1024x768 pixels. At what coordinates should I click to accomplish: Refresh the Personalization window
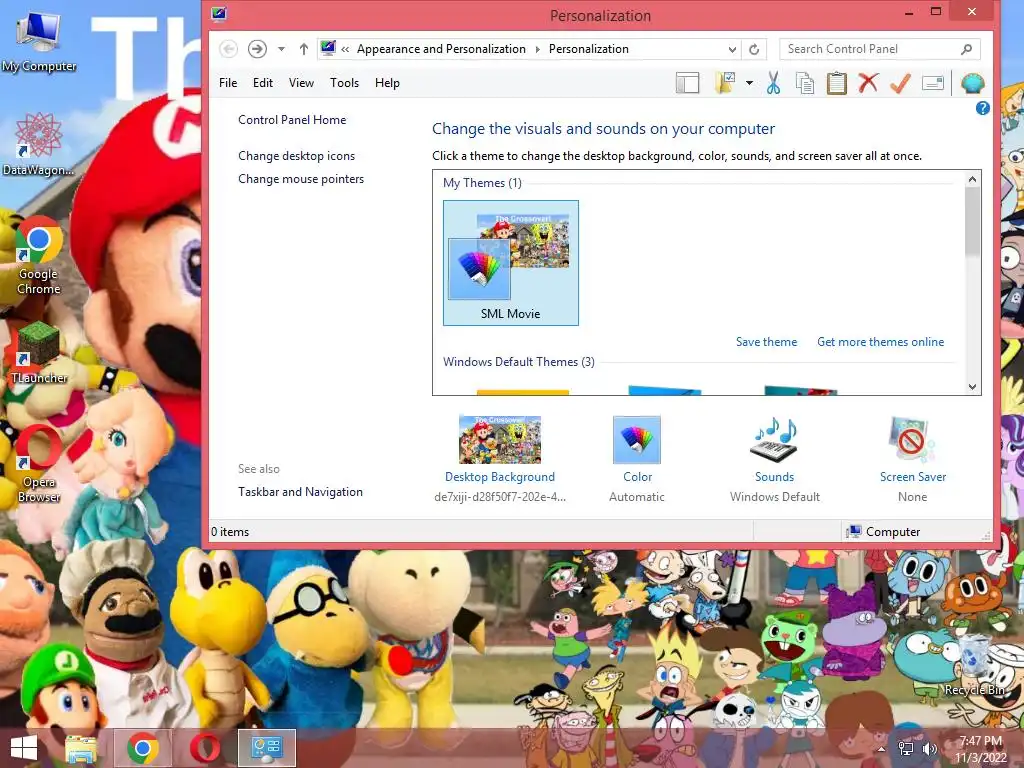click(754, 49)
